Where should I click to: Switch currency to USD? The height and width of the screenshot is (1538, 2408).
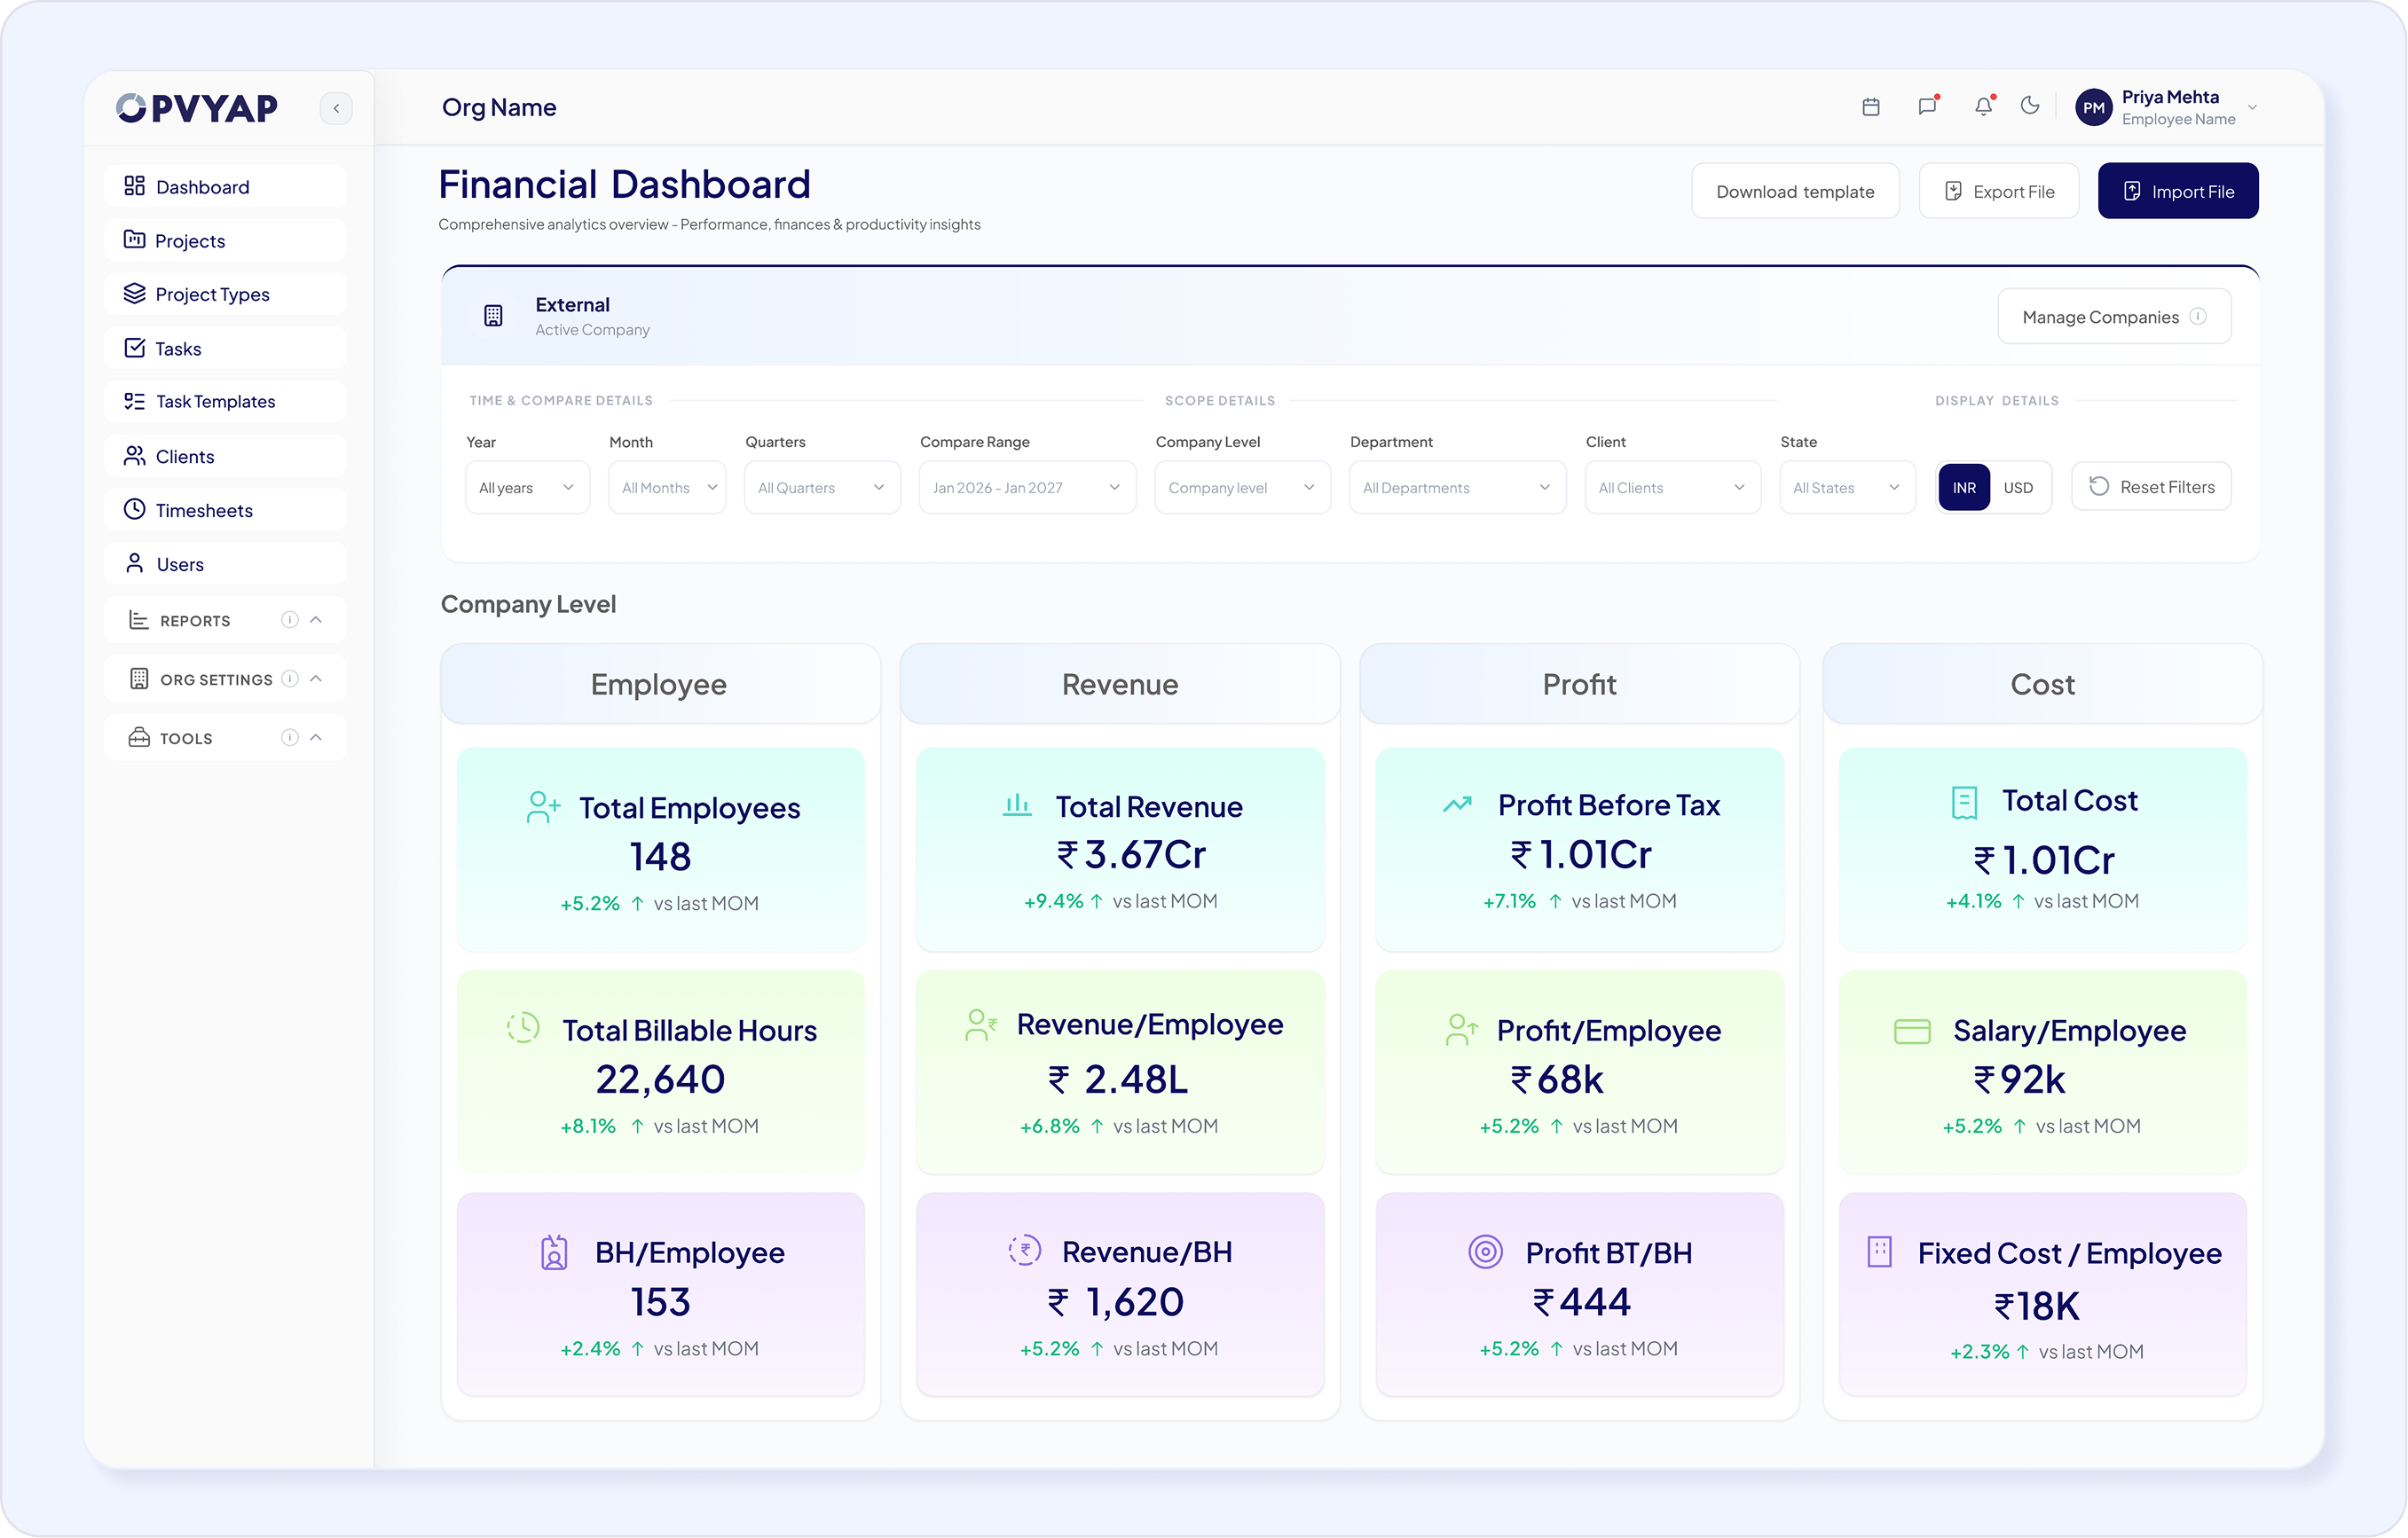2018,488
